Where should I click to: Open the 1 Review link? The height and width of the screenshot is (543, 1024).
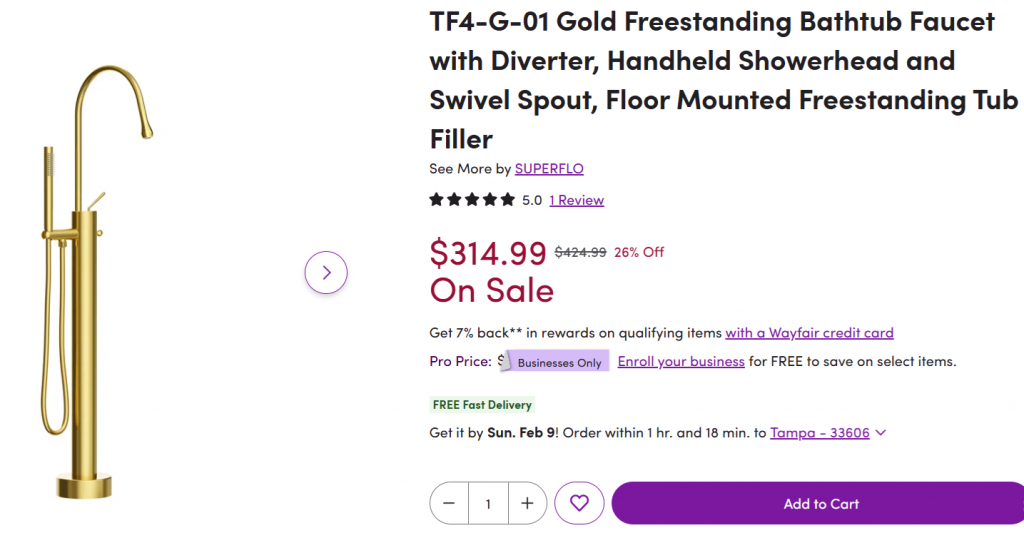[576, 200]
